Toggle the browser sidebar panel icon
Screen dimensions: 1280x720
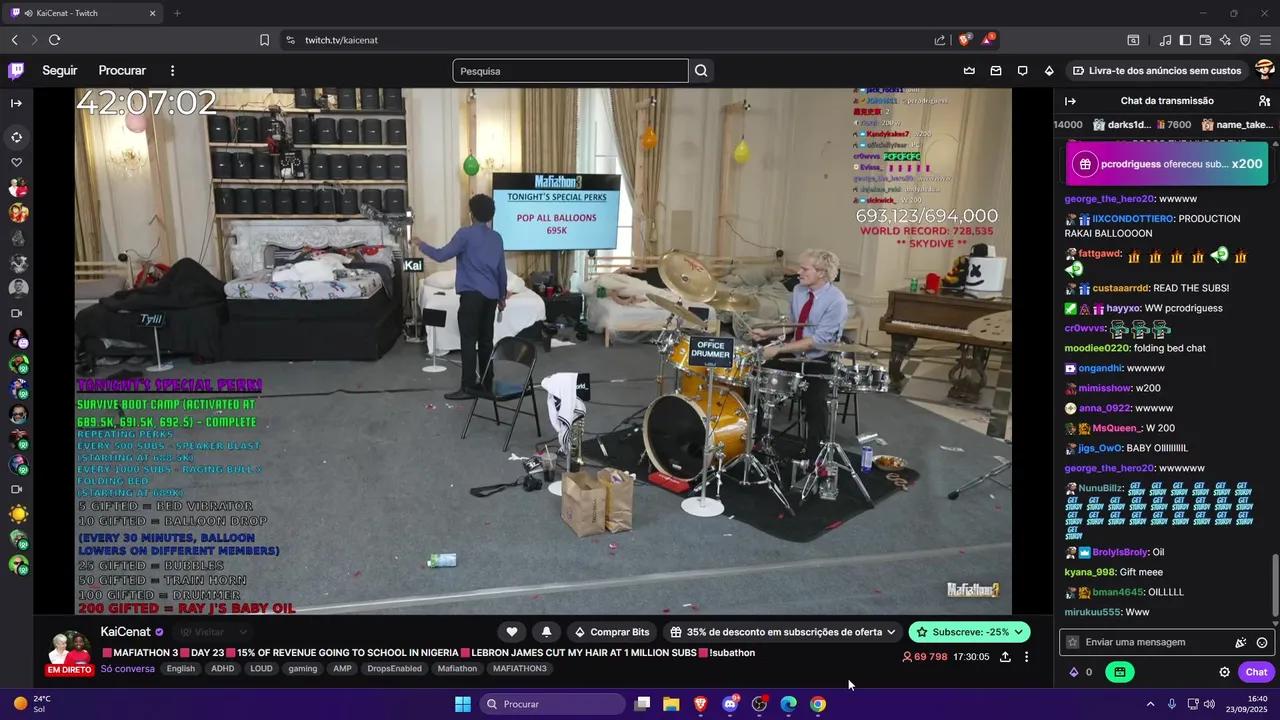pyautogui.click(x=1185, y=40)
